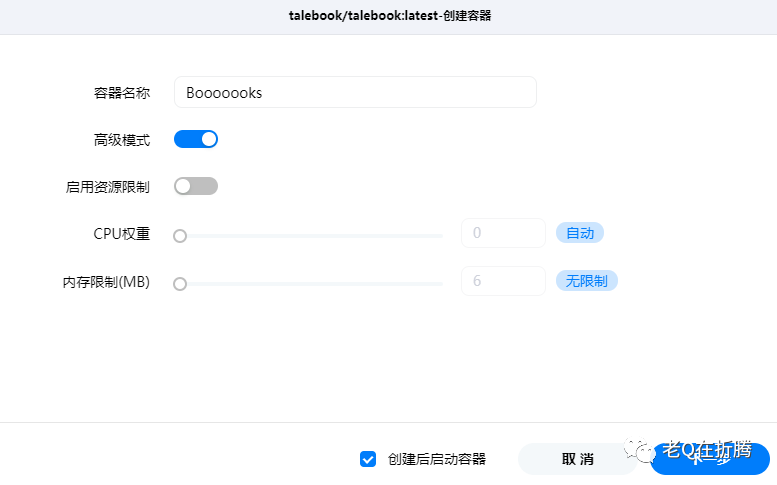
Task: Uncheck the 创建后启动容器 checkbox
Action: point(368,459)
